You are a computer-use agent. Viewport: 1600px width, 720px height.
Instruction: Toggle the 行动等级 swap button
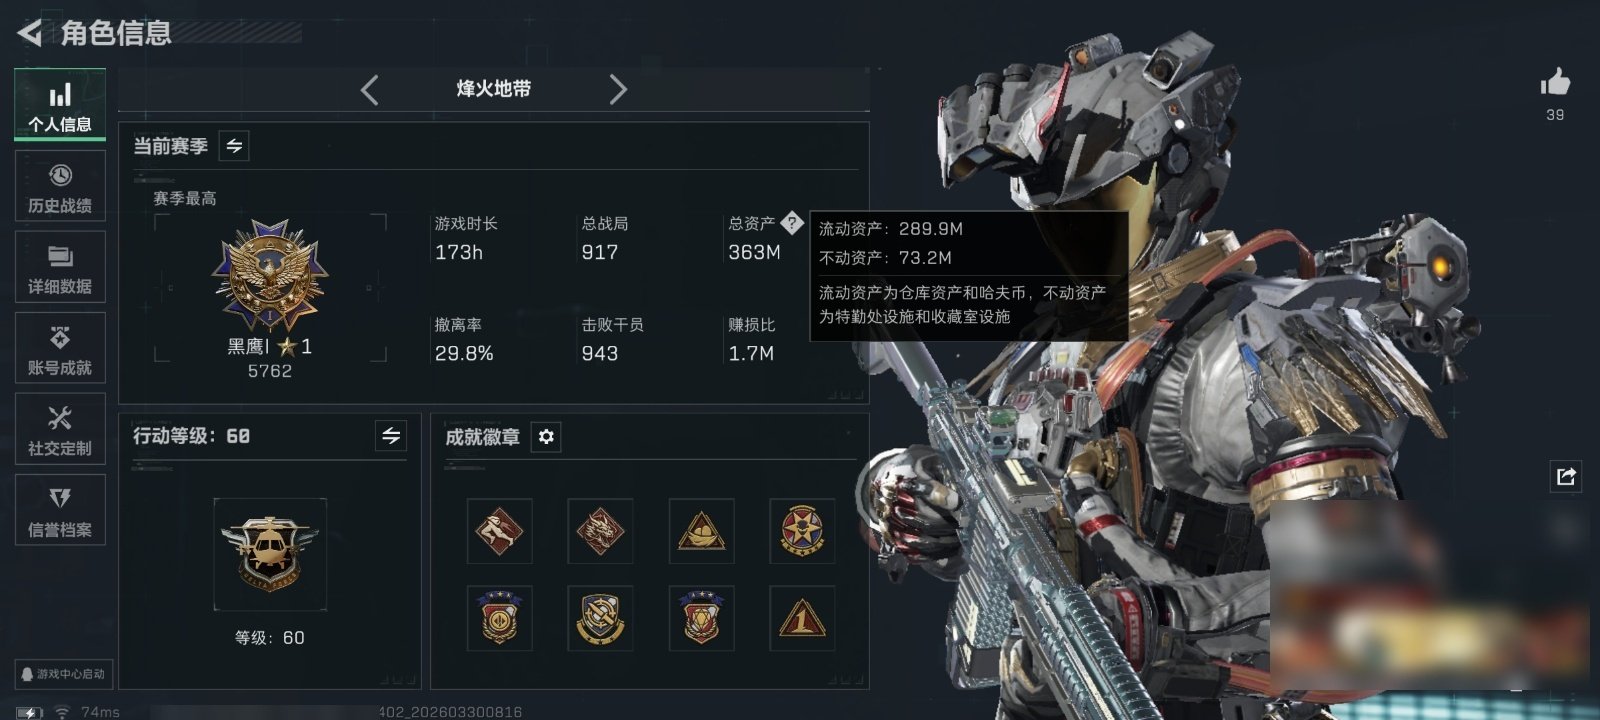point(391,436)
